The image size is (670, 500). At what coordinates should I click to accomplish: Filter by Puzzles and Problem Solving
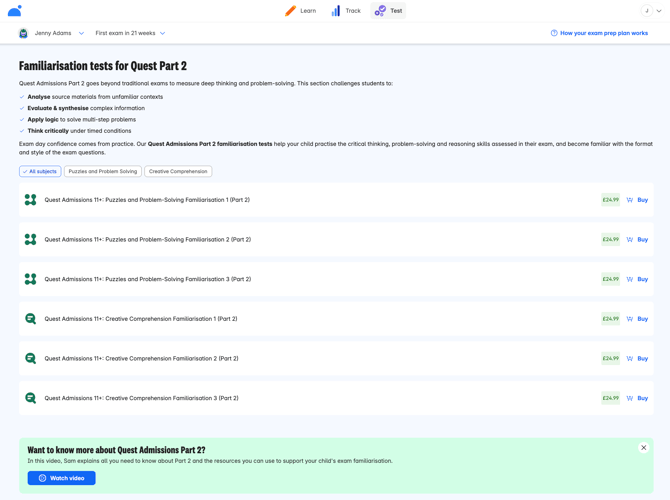102,171
